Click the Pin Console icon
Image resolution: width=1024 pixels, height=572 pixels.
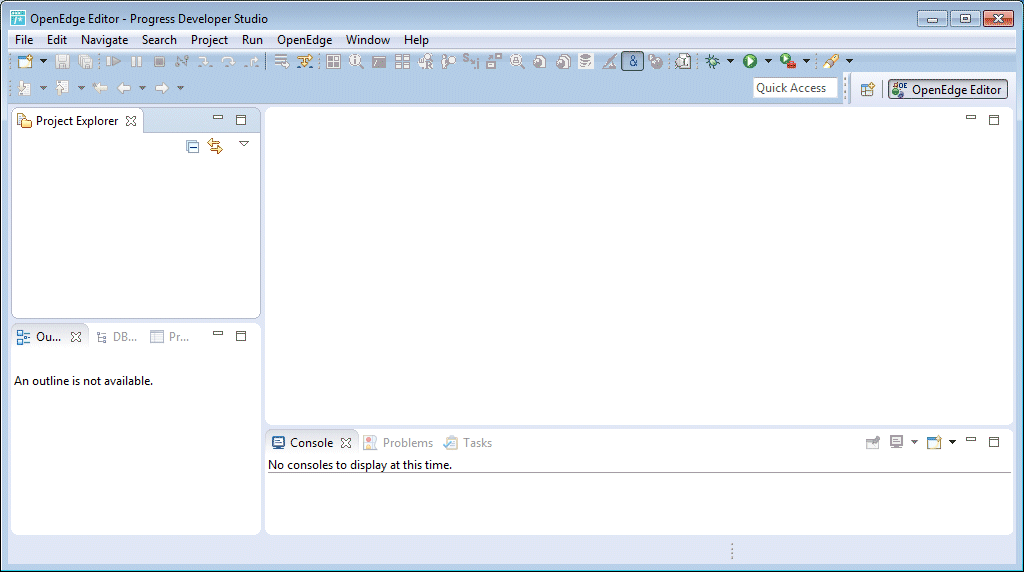click(x=872, y=443)
